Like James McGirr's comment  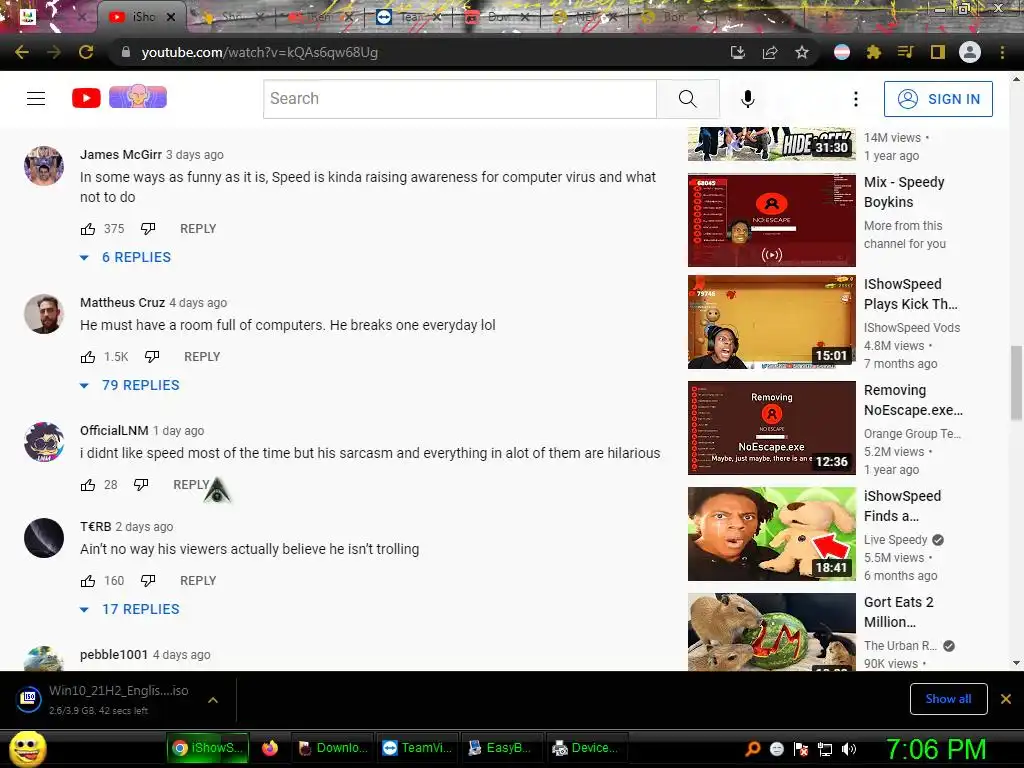click(88, 229)
